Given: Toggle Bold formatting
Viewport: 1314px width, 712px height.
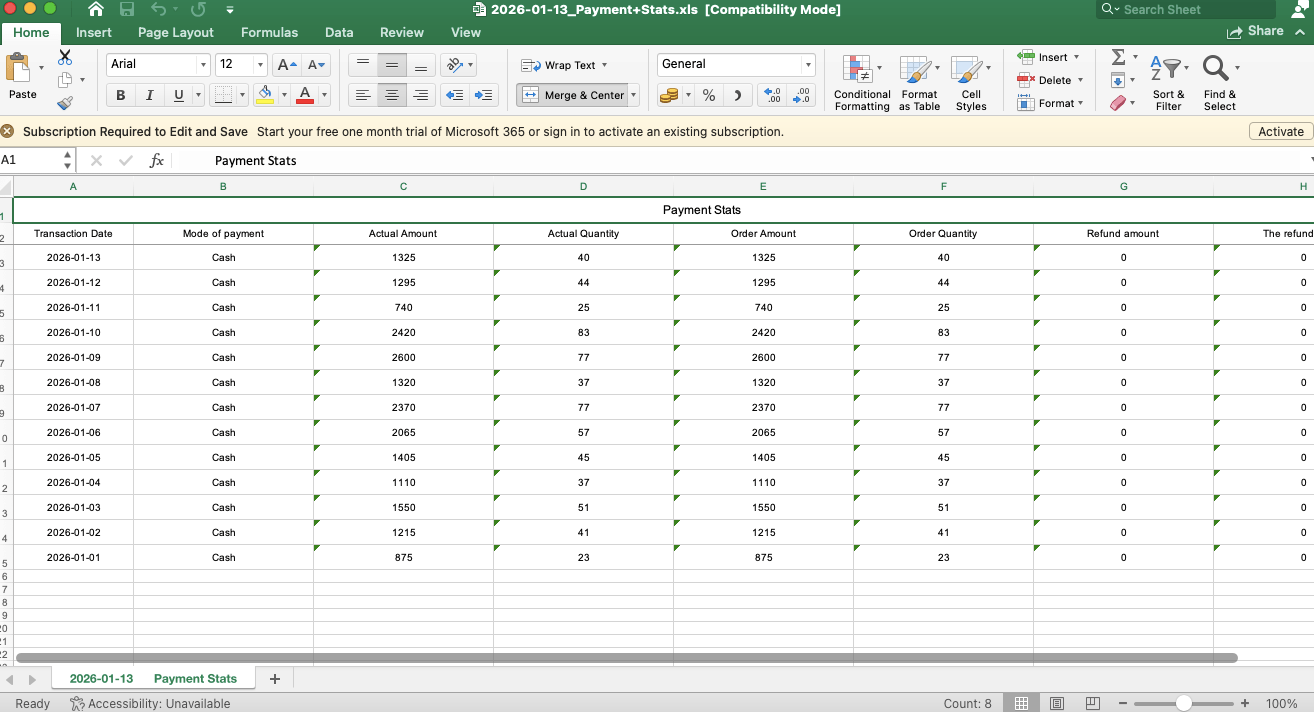Looking at the screenshot, I should 121,95.
